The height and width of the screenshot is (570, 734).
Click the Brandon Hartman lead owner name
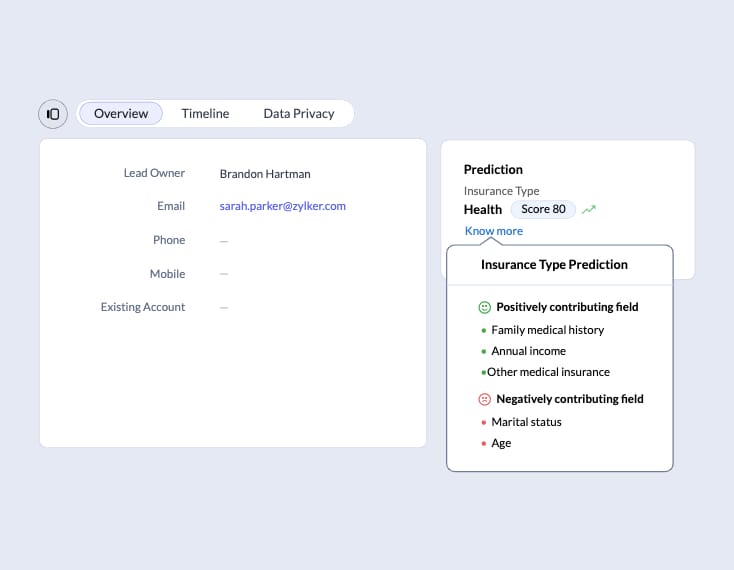point(264,173)
